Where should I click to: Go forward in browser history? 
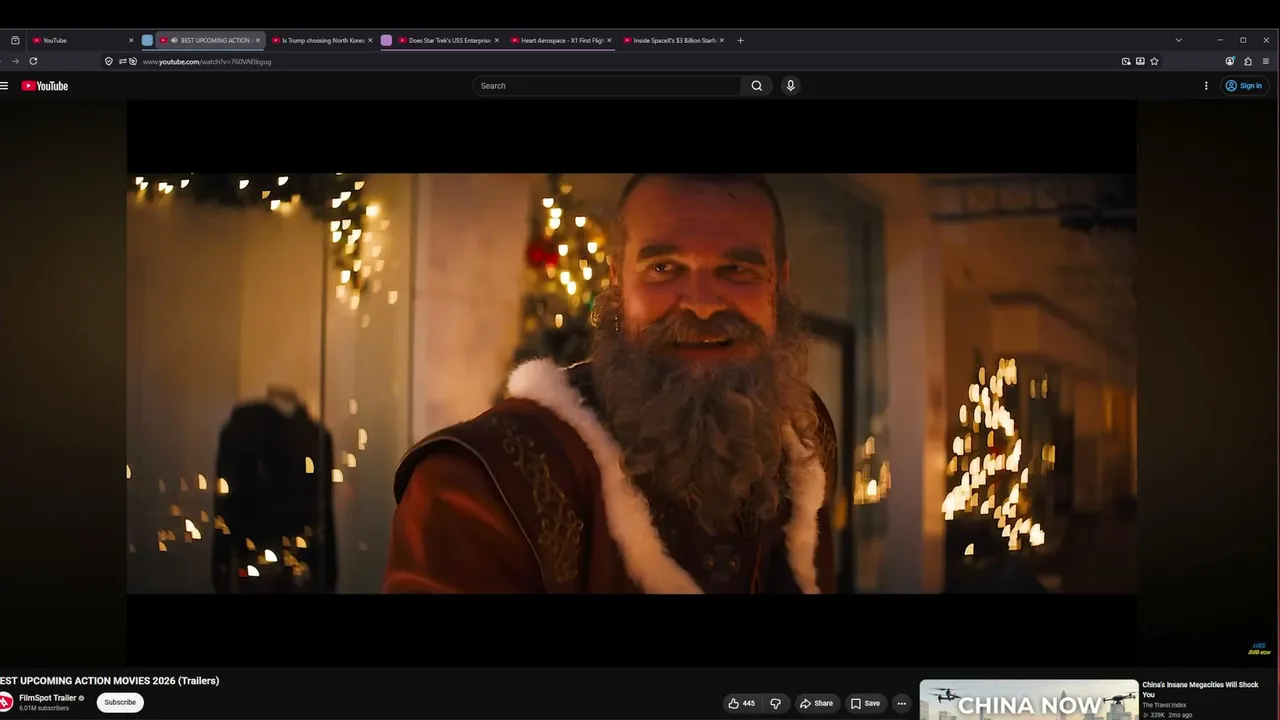(x=15, y=61)
